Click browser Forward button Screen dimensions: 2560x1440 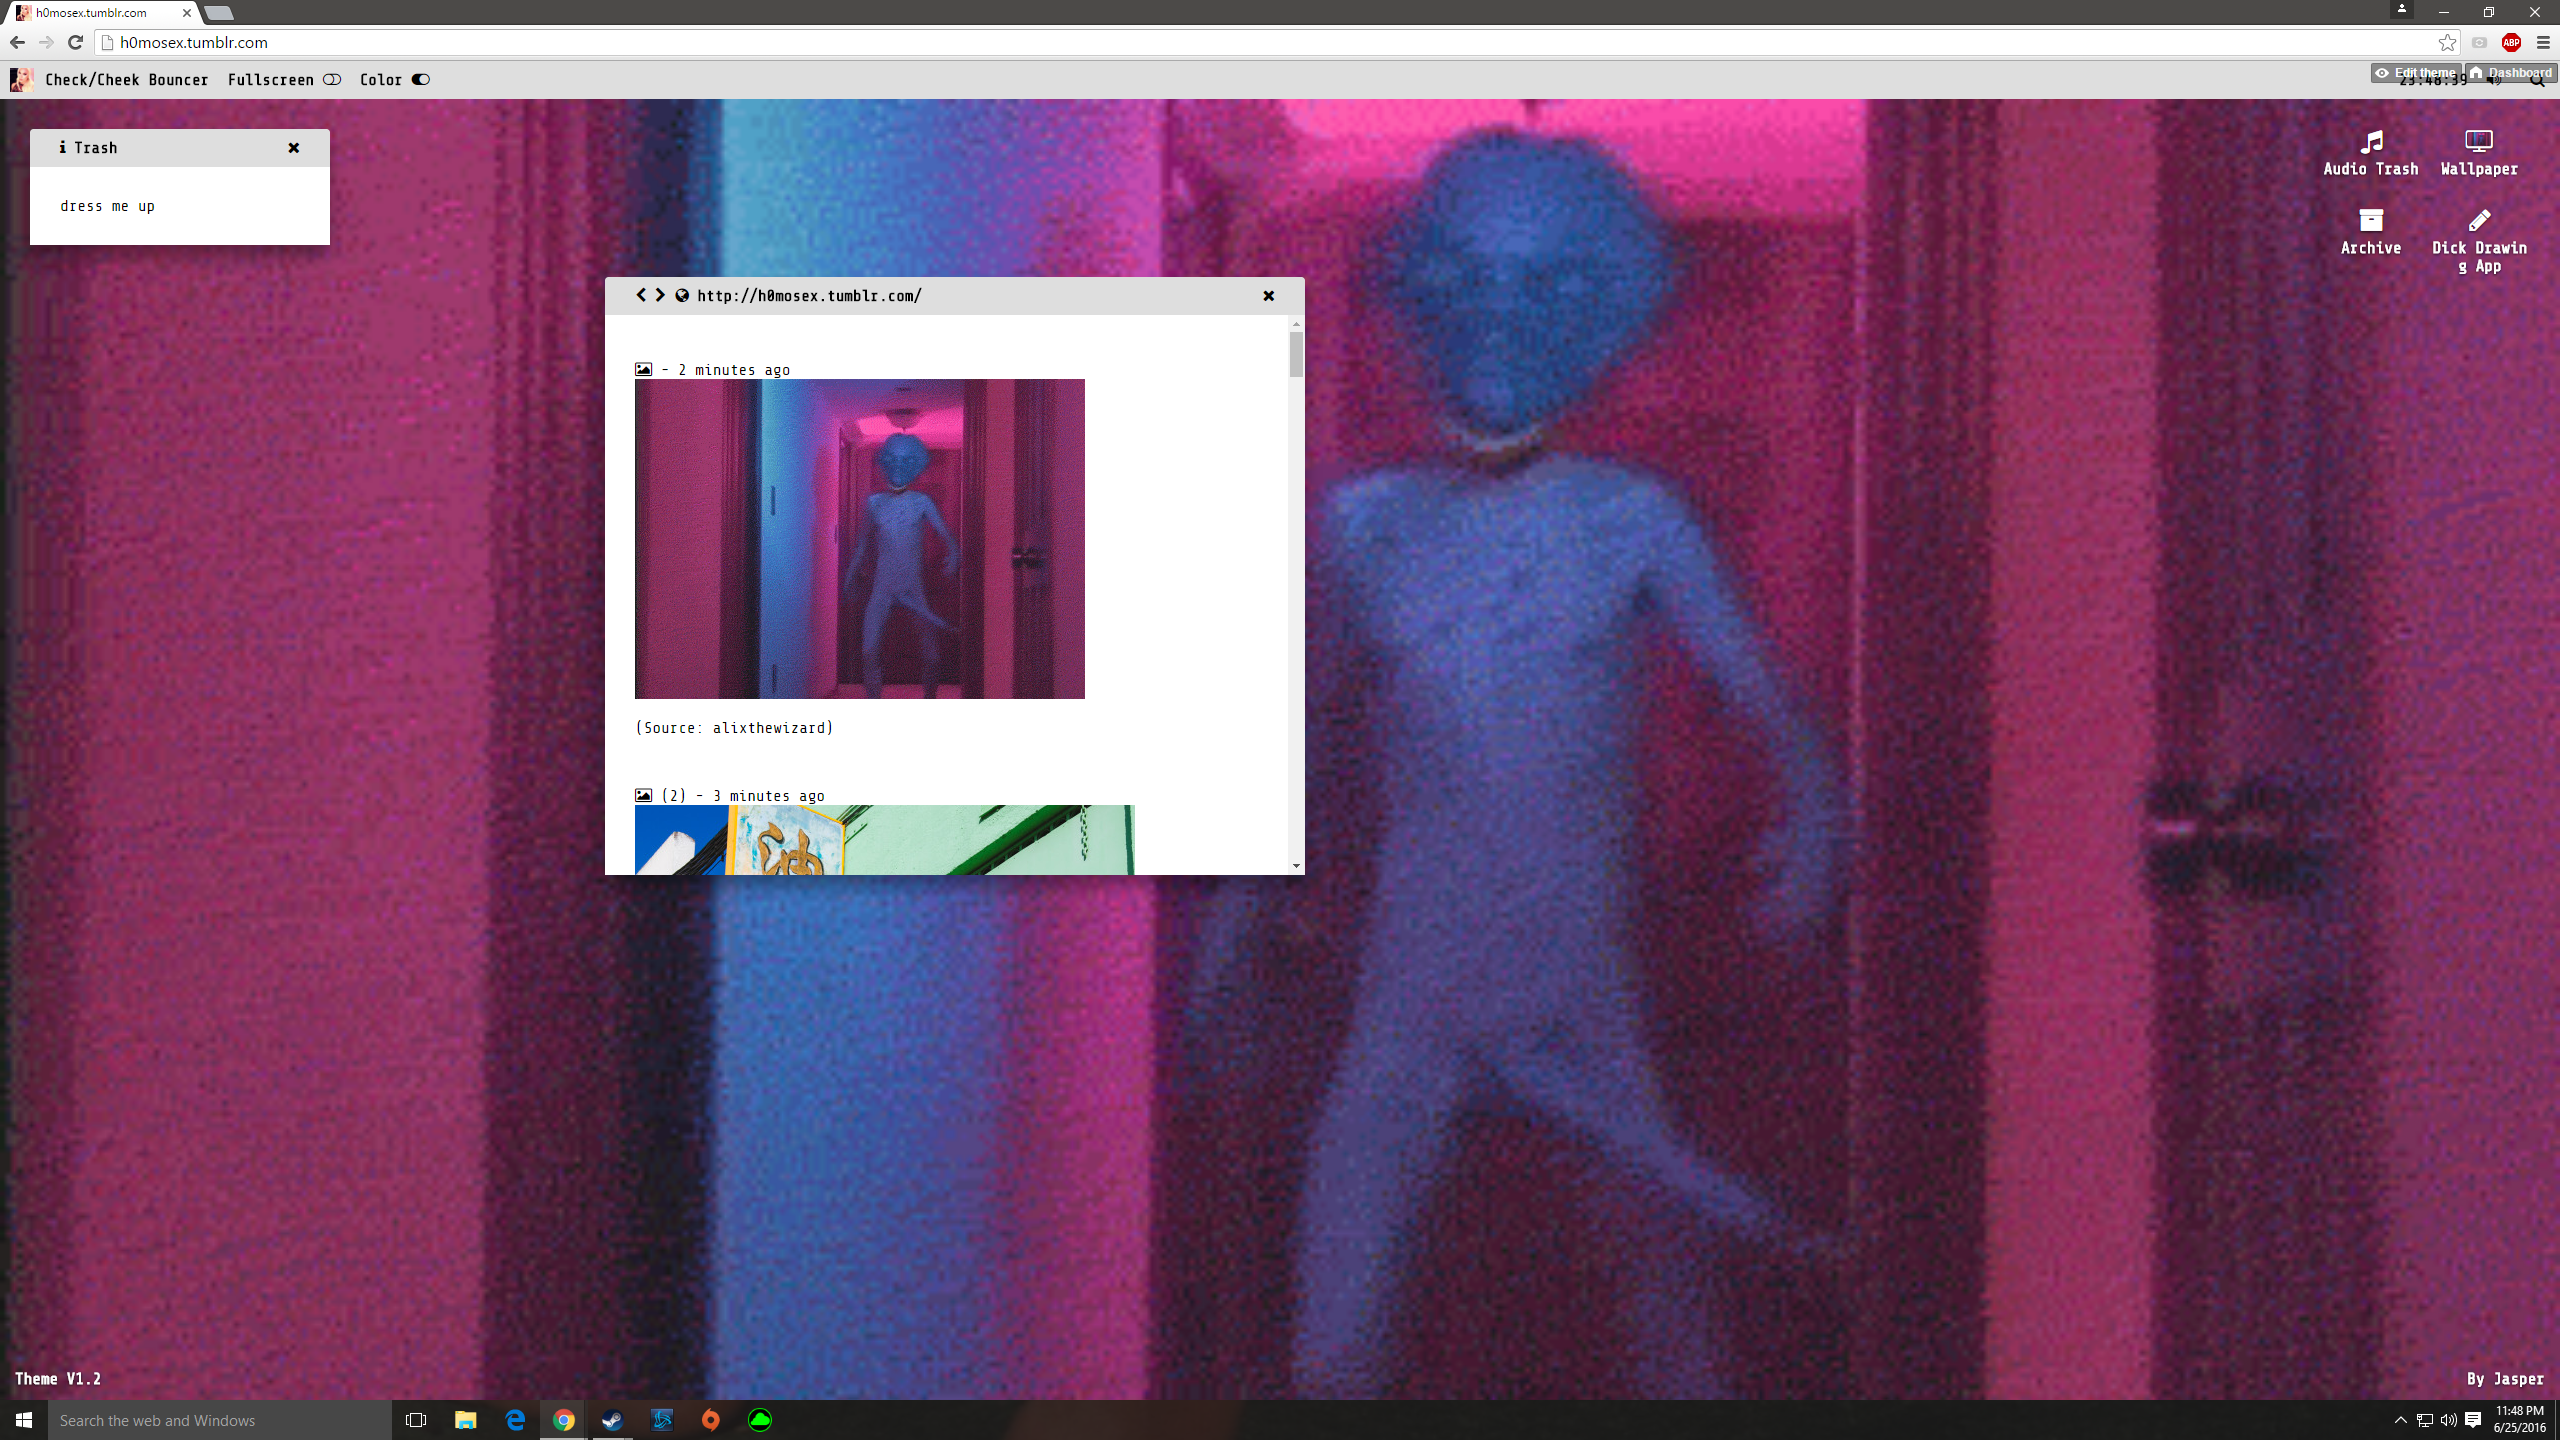pyautogui.click(x=46, y=42)
